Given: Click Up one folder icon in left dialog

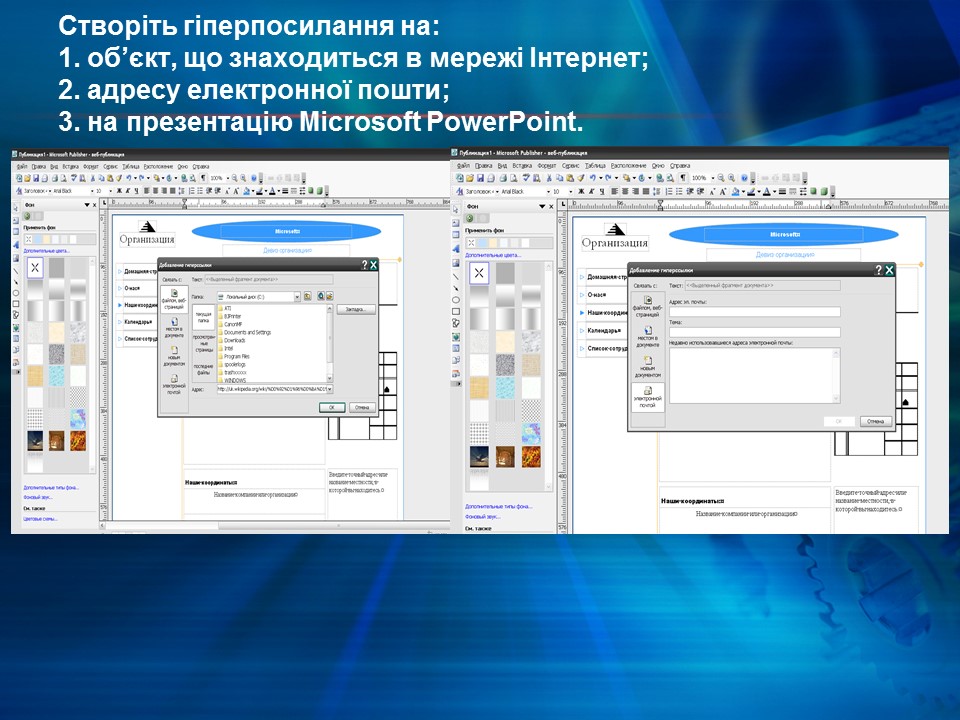Looking at the screenshot, I should pyautogui.click(x=307, y=296).
